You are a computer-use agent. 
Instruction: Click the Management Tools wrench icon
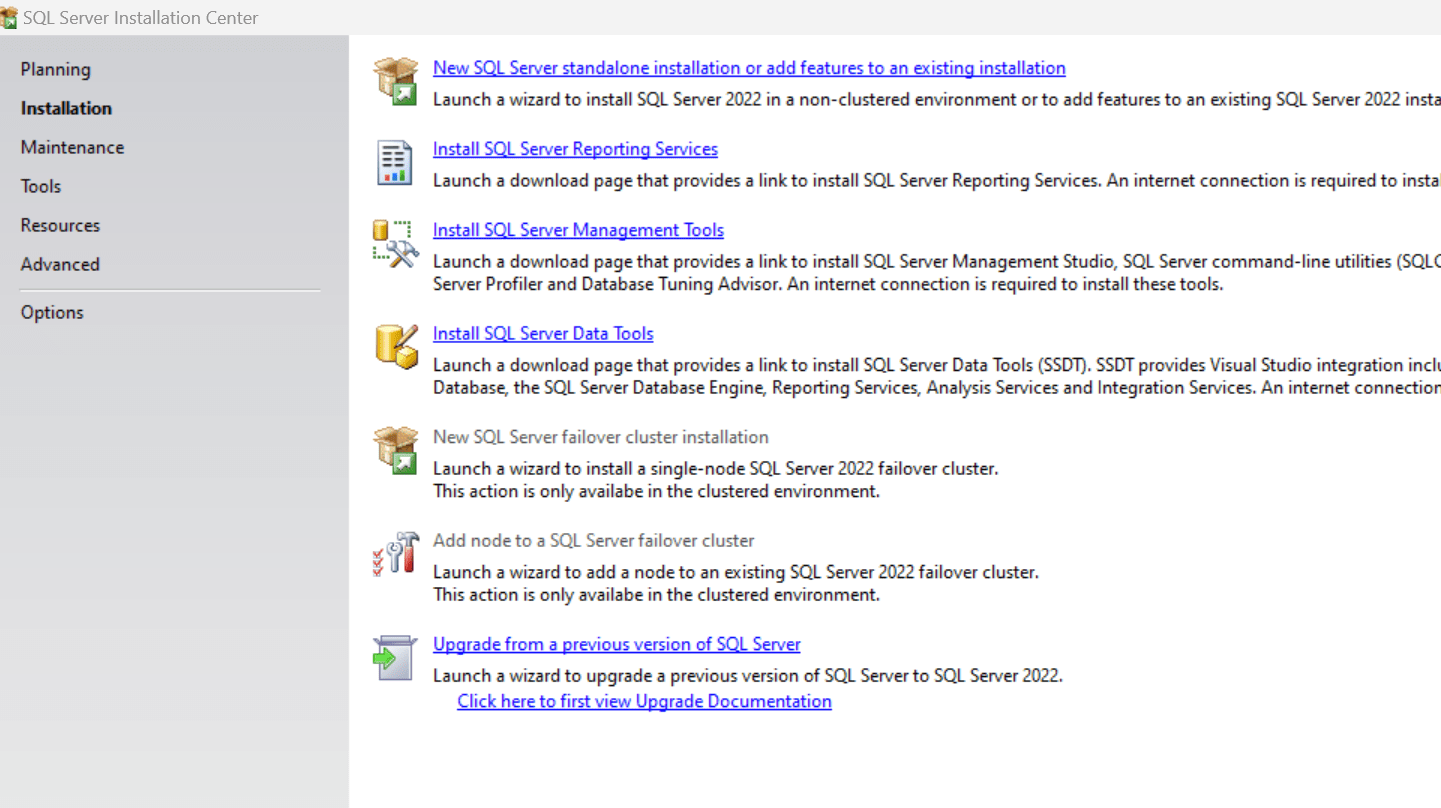[x=395, y=243]
